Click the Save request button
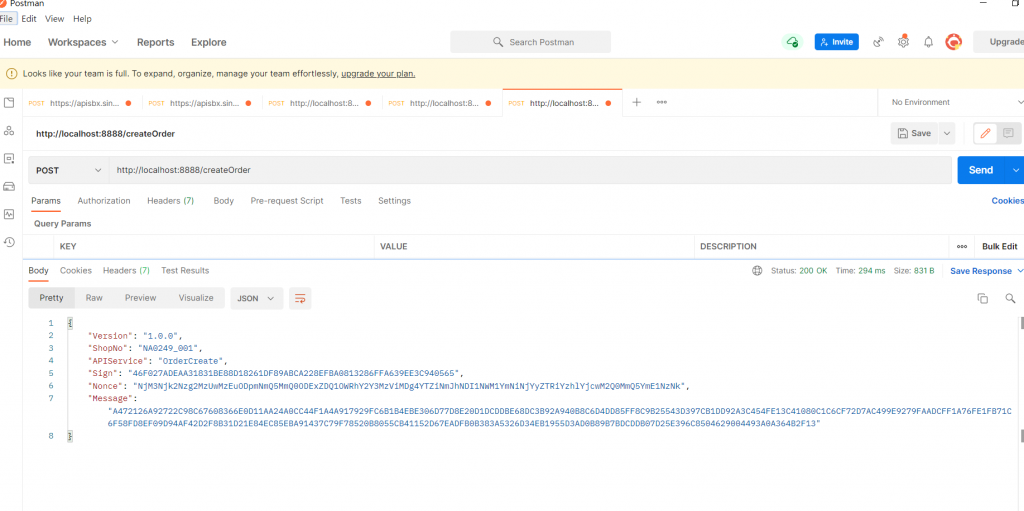This screenshot has height=511, width=1024. tap(914, 133)
